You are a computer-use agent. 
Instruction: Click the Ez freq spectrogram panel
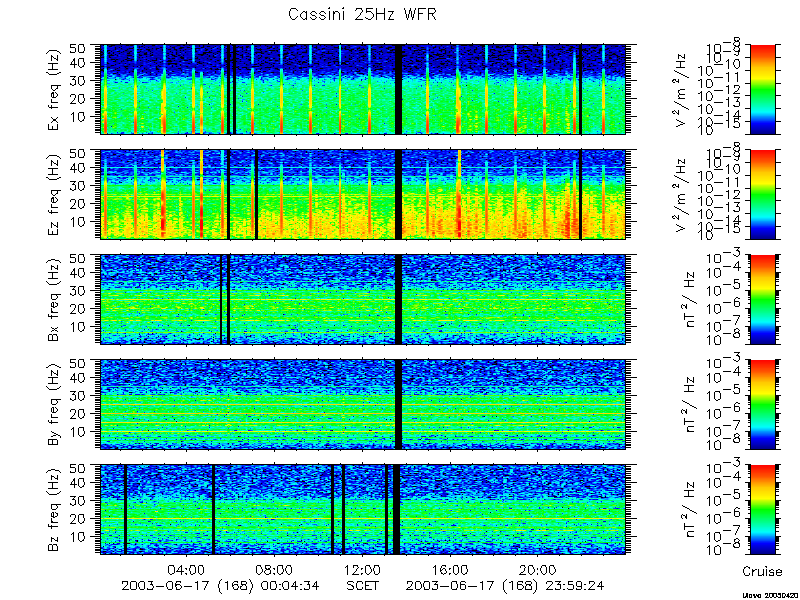(x=363, y=194)
